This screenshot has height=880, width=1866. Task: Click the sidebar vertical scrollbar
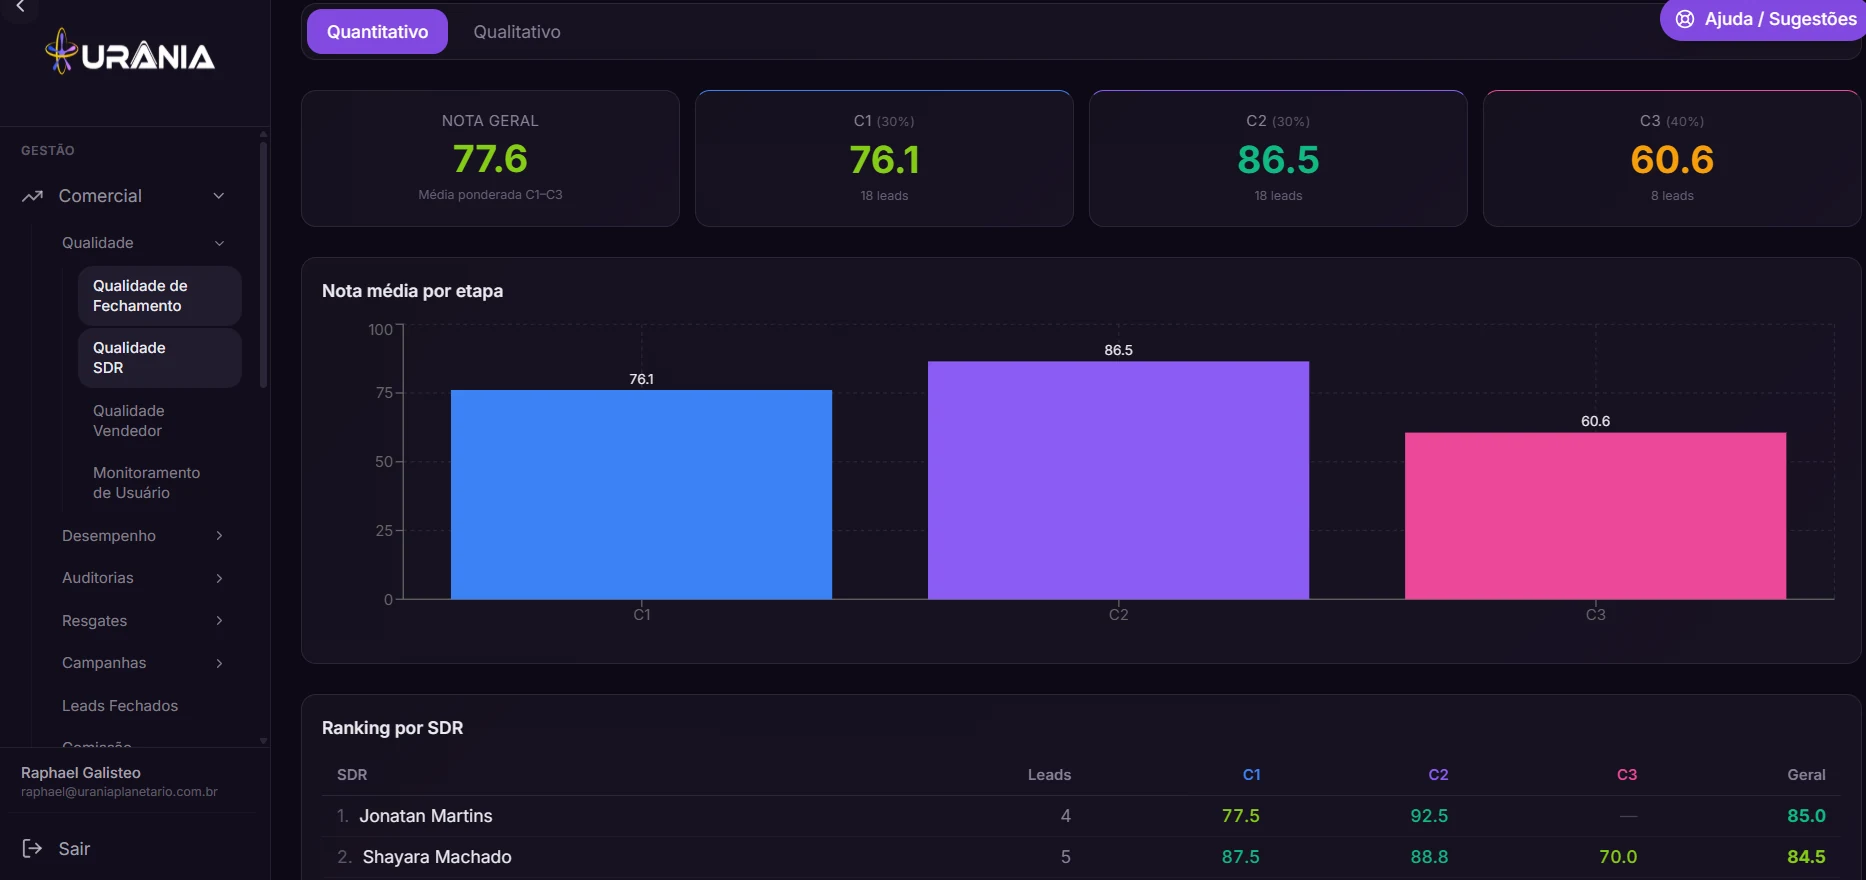(263, 265)
